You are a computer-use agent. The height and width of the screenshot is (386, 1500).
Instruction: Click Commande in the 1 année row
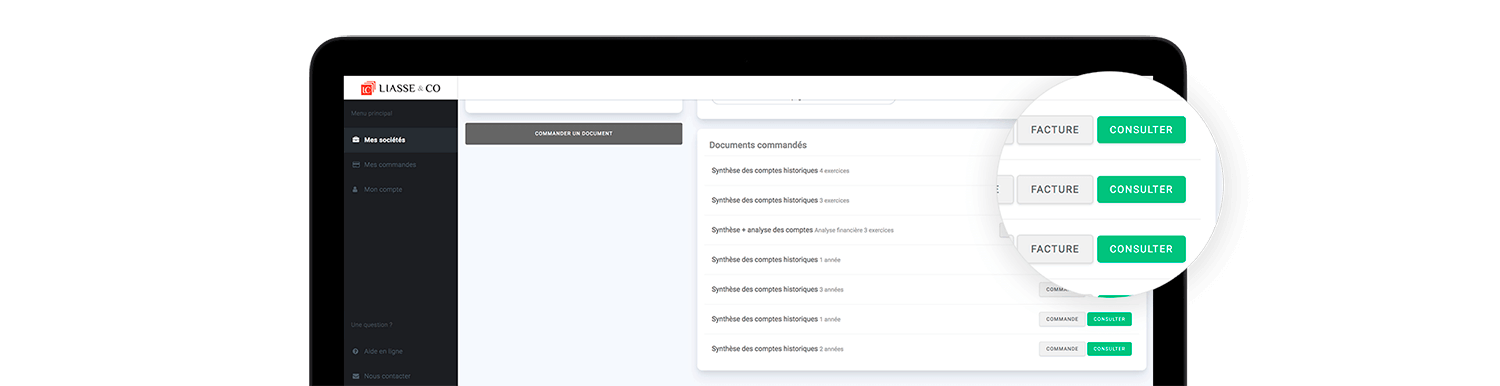pos(1062,319)
